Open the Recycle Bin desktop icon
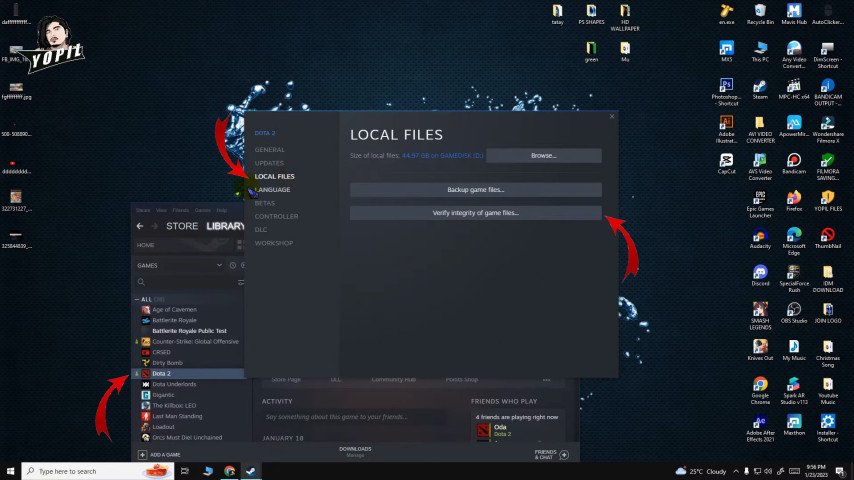This screenshot has height=480, width=854. 760,14
